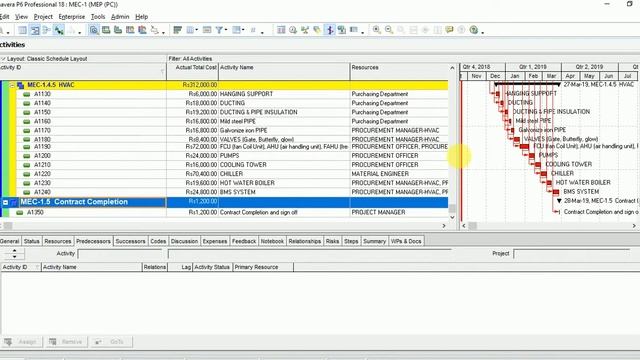Open the Group and Sort icon

pyautogui.click(x=178, y=30)
